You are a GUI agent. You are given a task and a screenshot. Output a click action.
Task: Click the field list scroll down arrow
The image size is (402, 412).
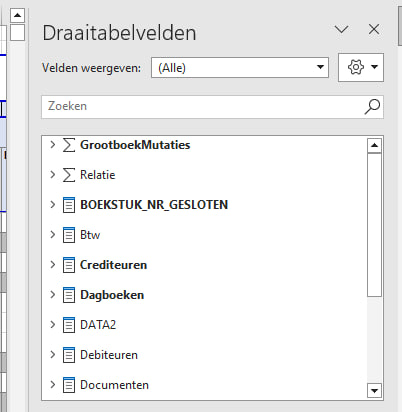click(x=374, y=391)
